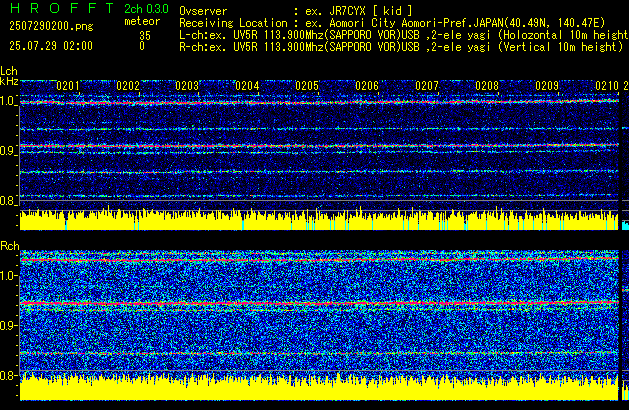Click time marker 0208

[x=487, y=86]
